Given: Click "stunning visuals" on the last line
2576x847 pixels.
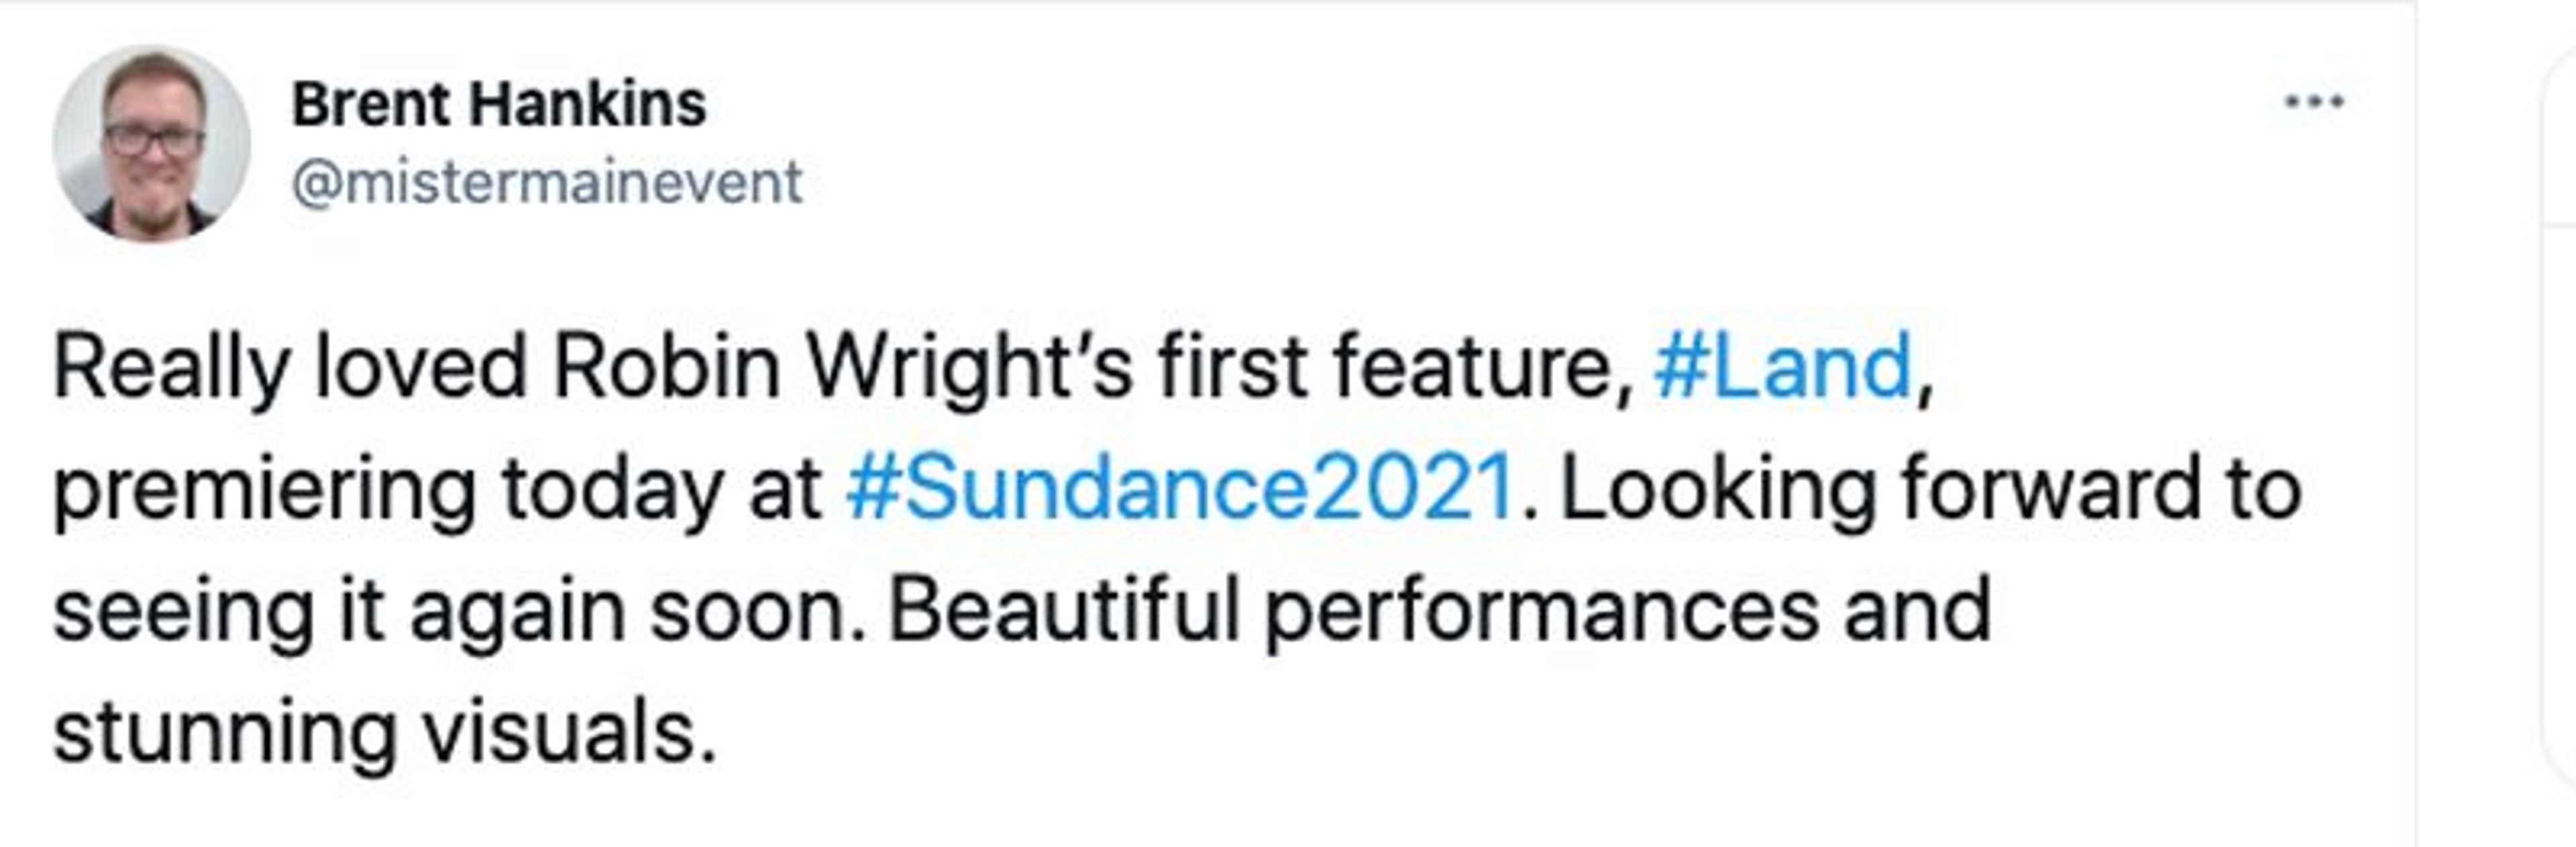Looking at the screenshot, I should [x=384, y=733].
